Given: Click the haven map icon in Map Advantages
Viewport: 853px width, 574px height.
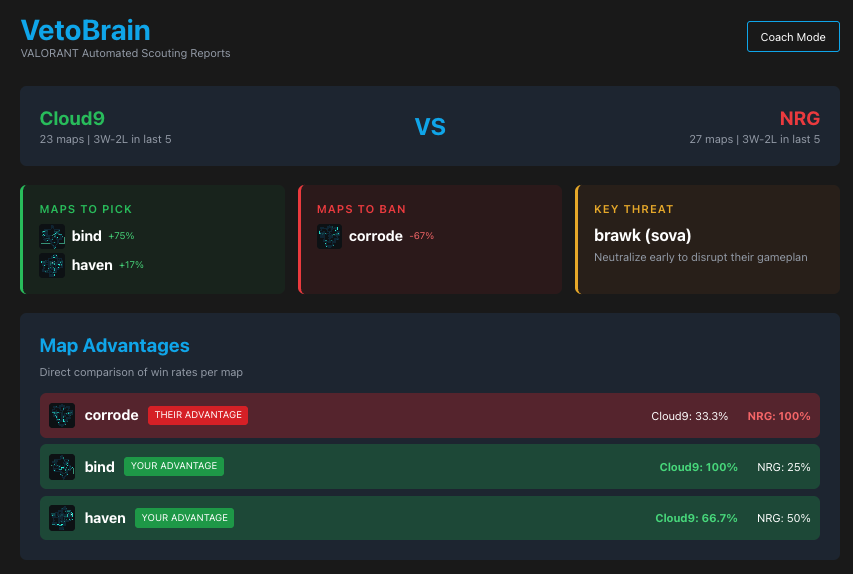Looking at the screenshot, I should [x=62, y=518].
